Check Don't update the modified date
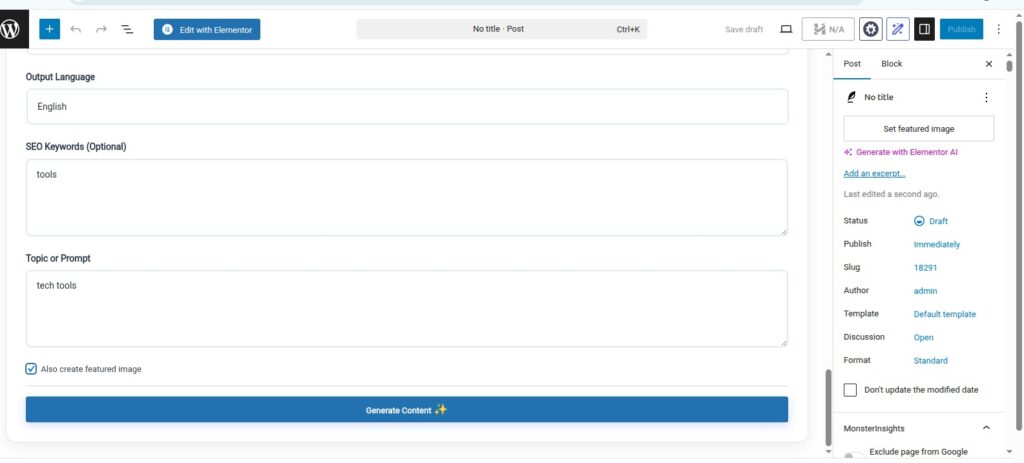 click(851, 389)
